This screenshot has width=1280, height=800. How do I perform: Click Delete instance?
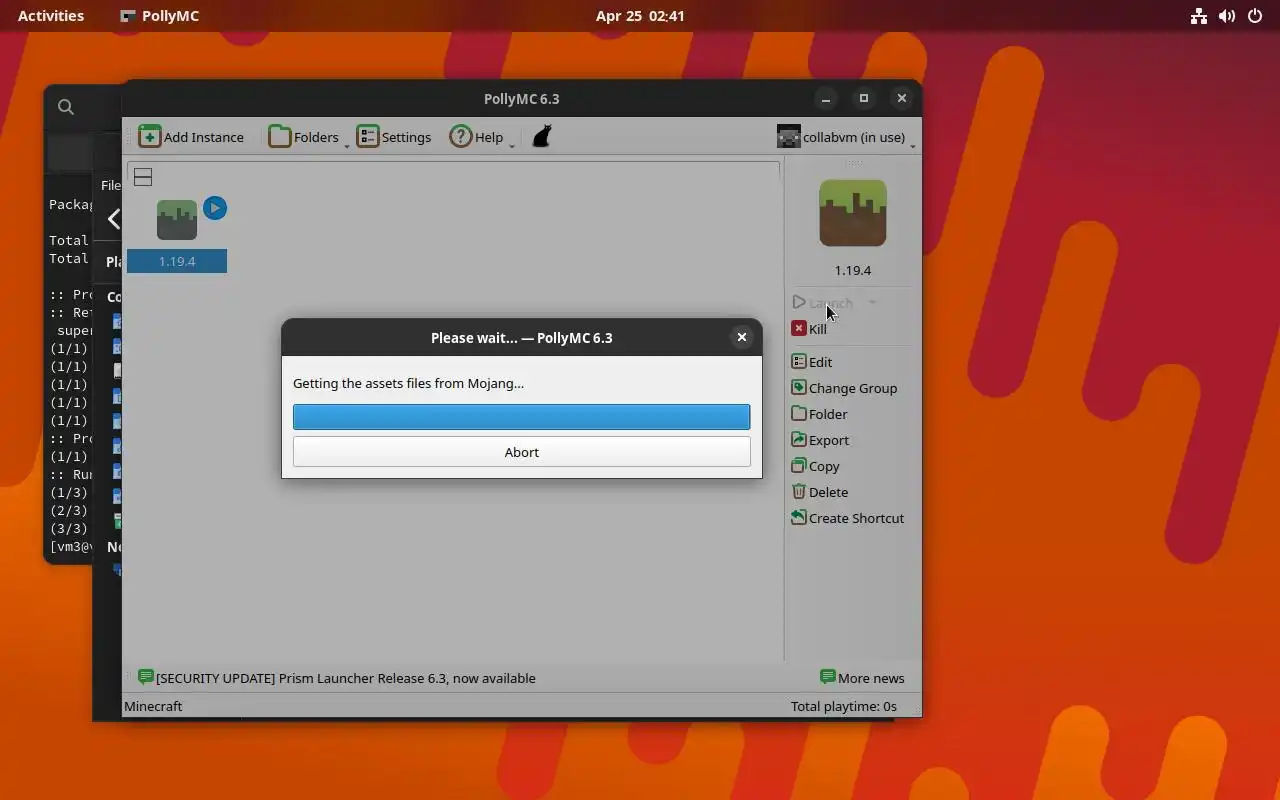pyautogui.click(x=819, y=492)
